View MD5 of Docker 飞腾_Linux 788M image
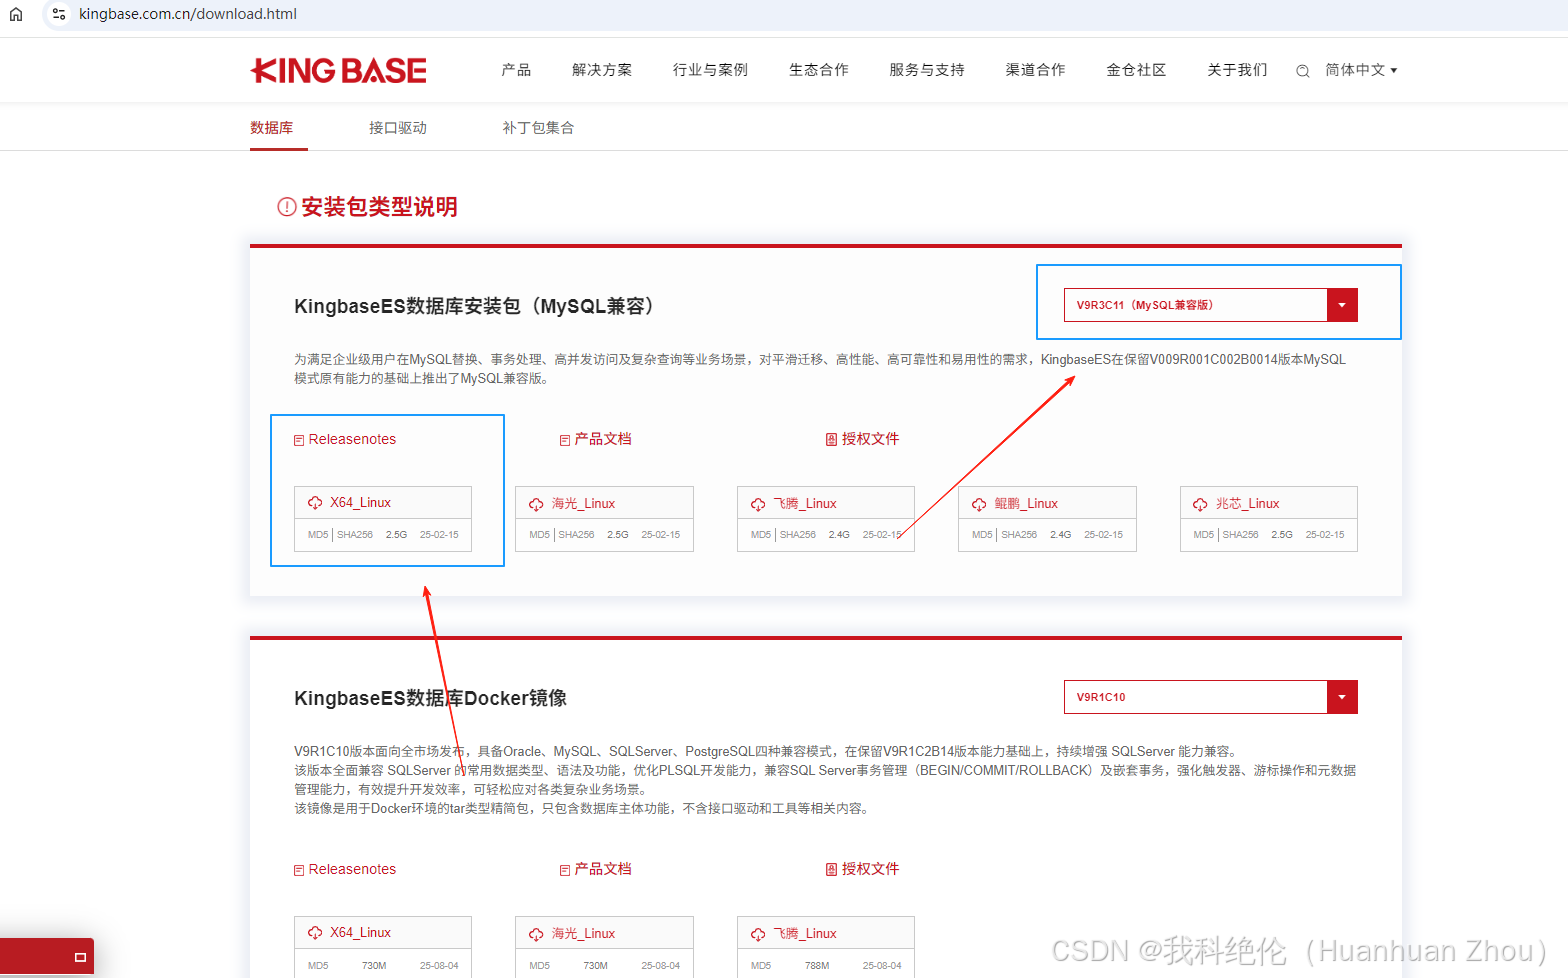 tap(761, 966)
